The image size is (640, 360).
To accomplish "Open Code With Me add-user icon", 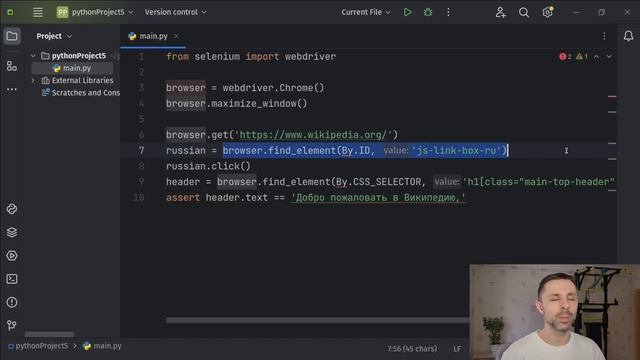I will pos(500,12).
